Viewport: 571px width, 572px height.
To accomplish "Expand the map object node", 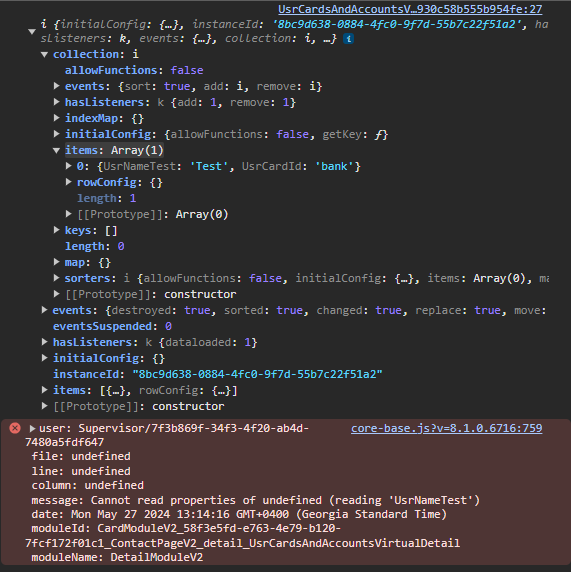I will click(57, 262).
